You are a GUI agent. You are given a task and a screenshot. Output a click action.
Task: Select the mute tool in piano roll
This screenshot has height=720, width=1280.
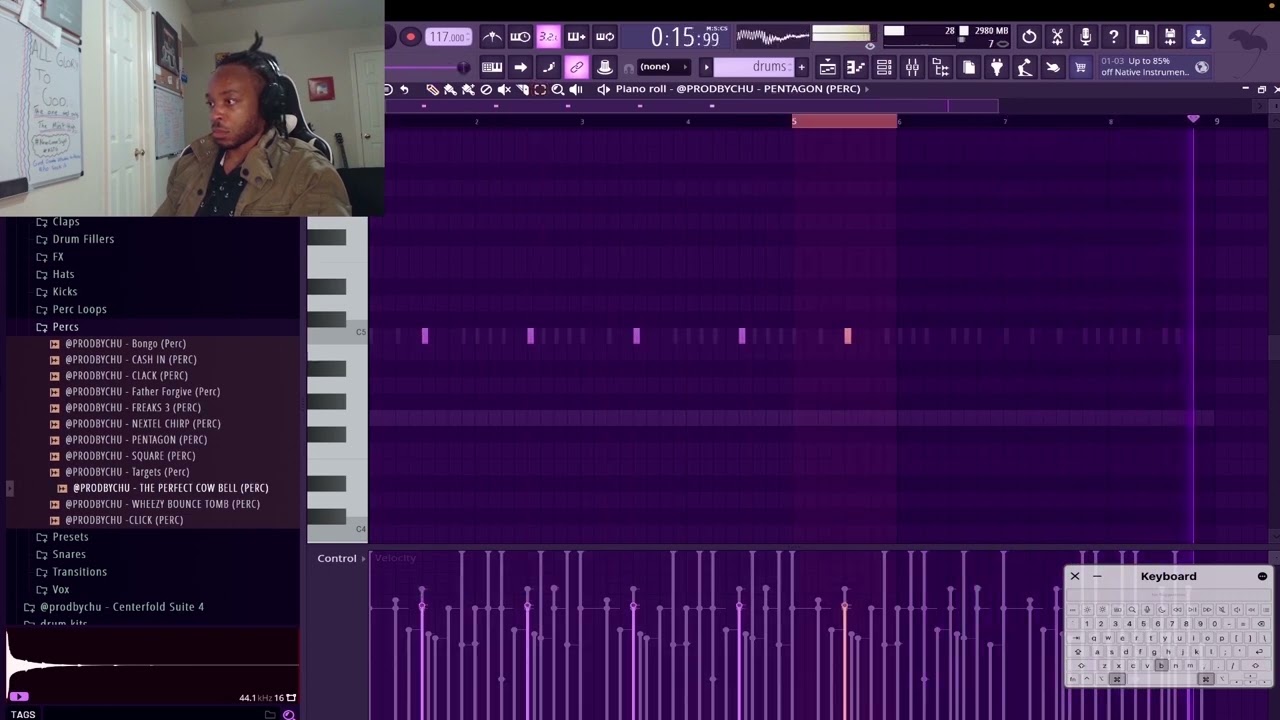[504, 89]
